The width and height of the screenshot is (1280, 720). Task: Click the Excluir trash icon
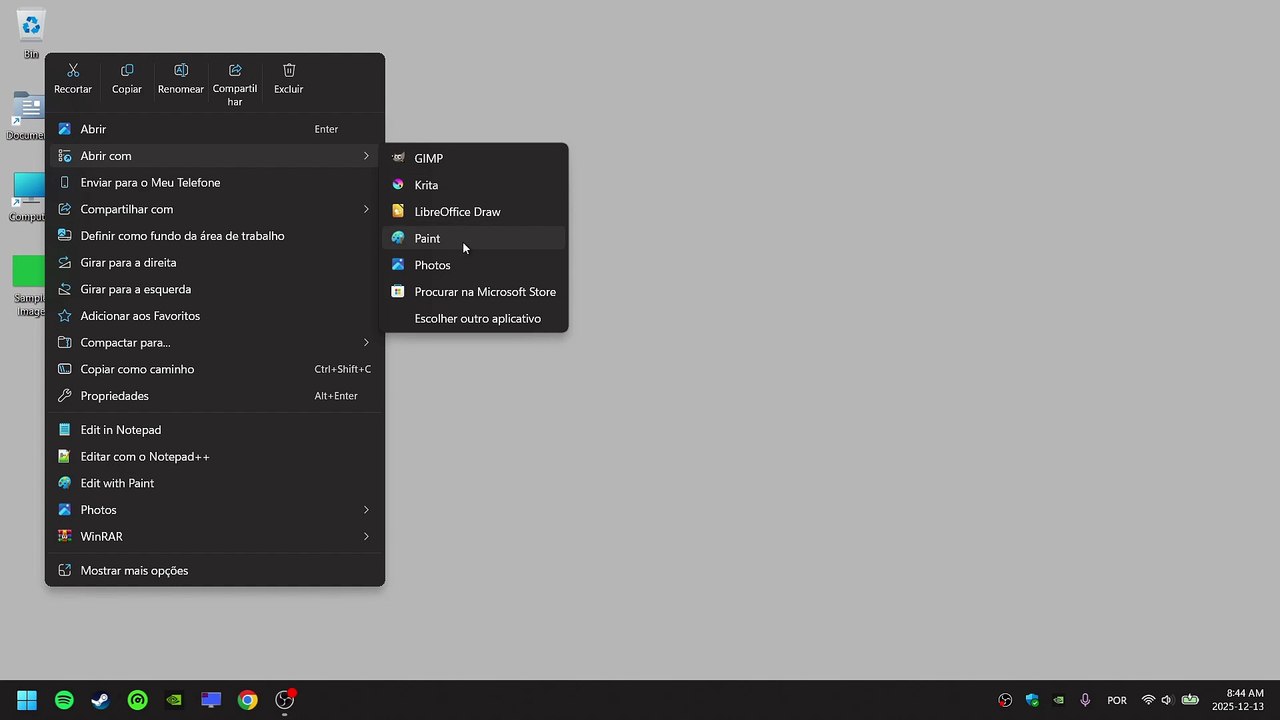point(289,70)
